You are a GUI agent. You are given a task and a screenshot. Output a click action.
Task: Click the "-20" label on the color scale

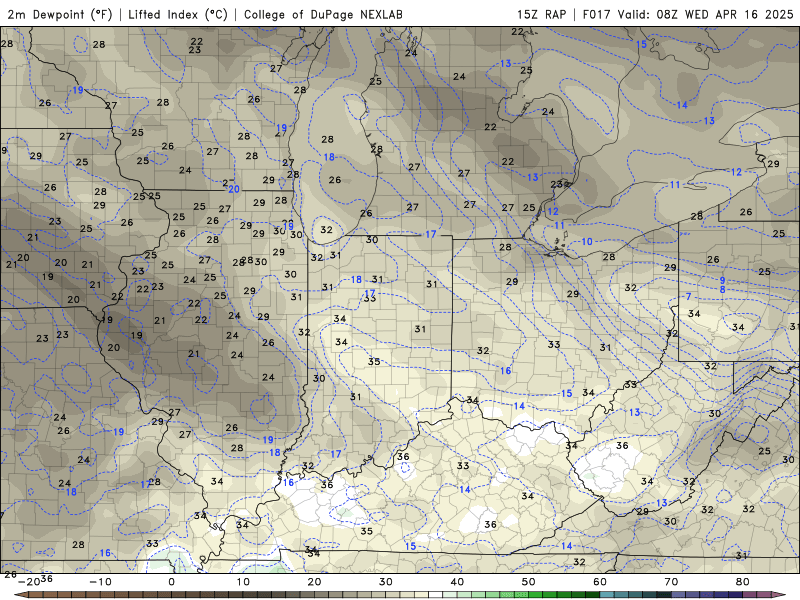point(29,582)
